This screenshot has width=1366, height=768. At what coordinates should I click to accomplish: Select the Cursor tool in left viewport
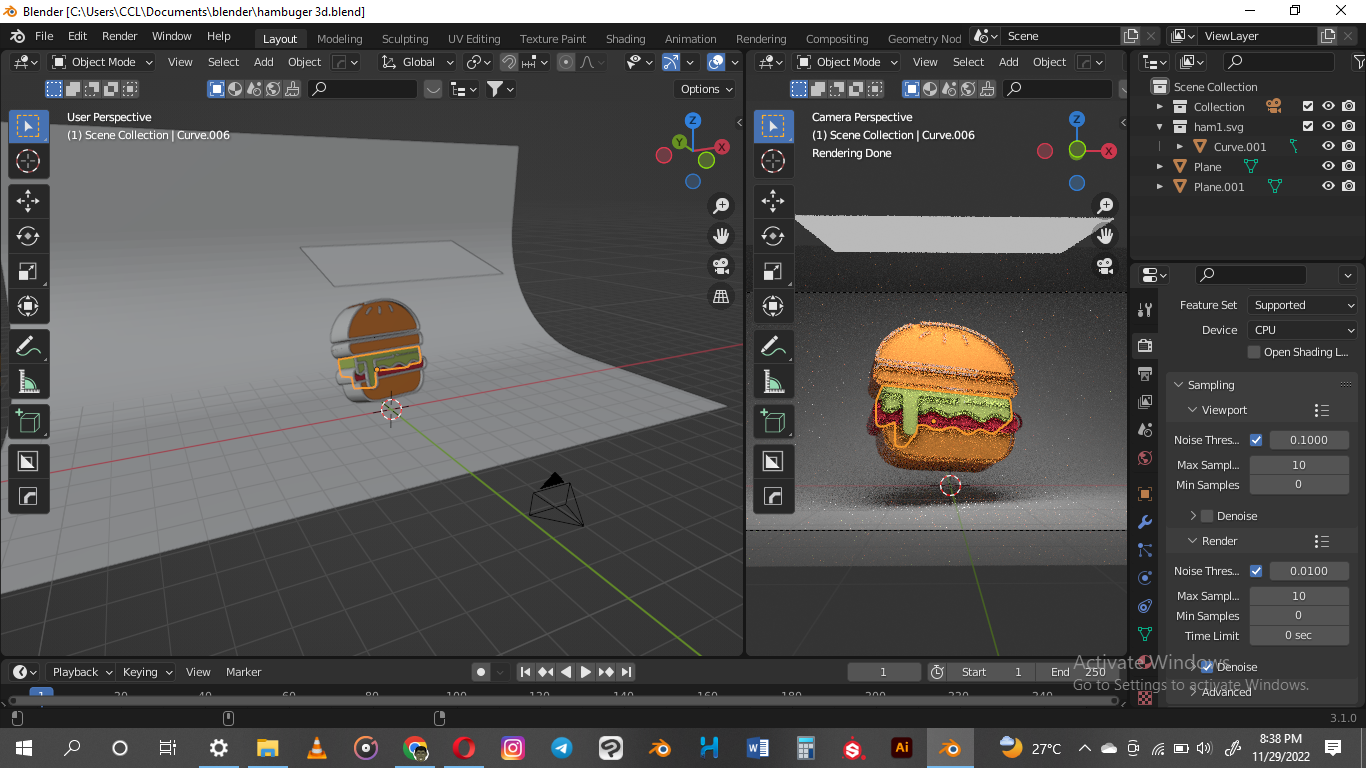tap(28, 161)
